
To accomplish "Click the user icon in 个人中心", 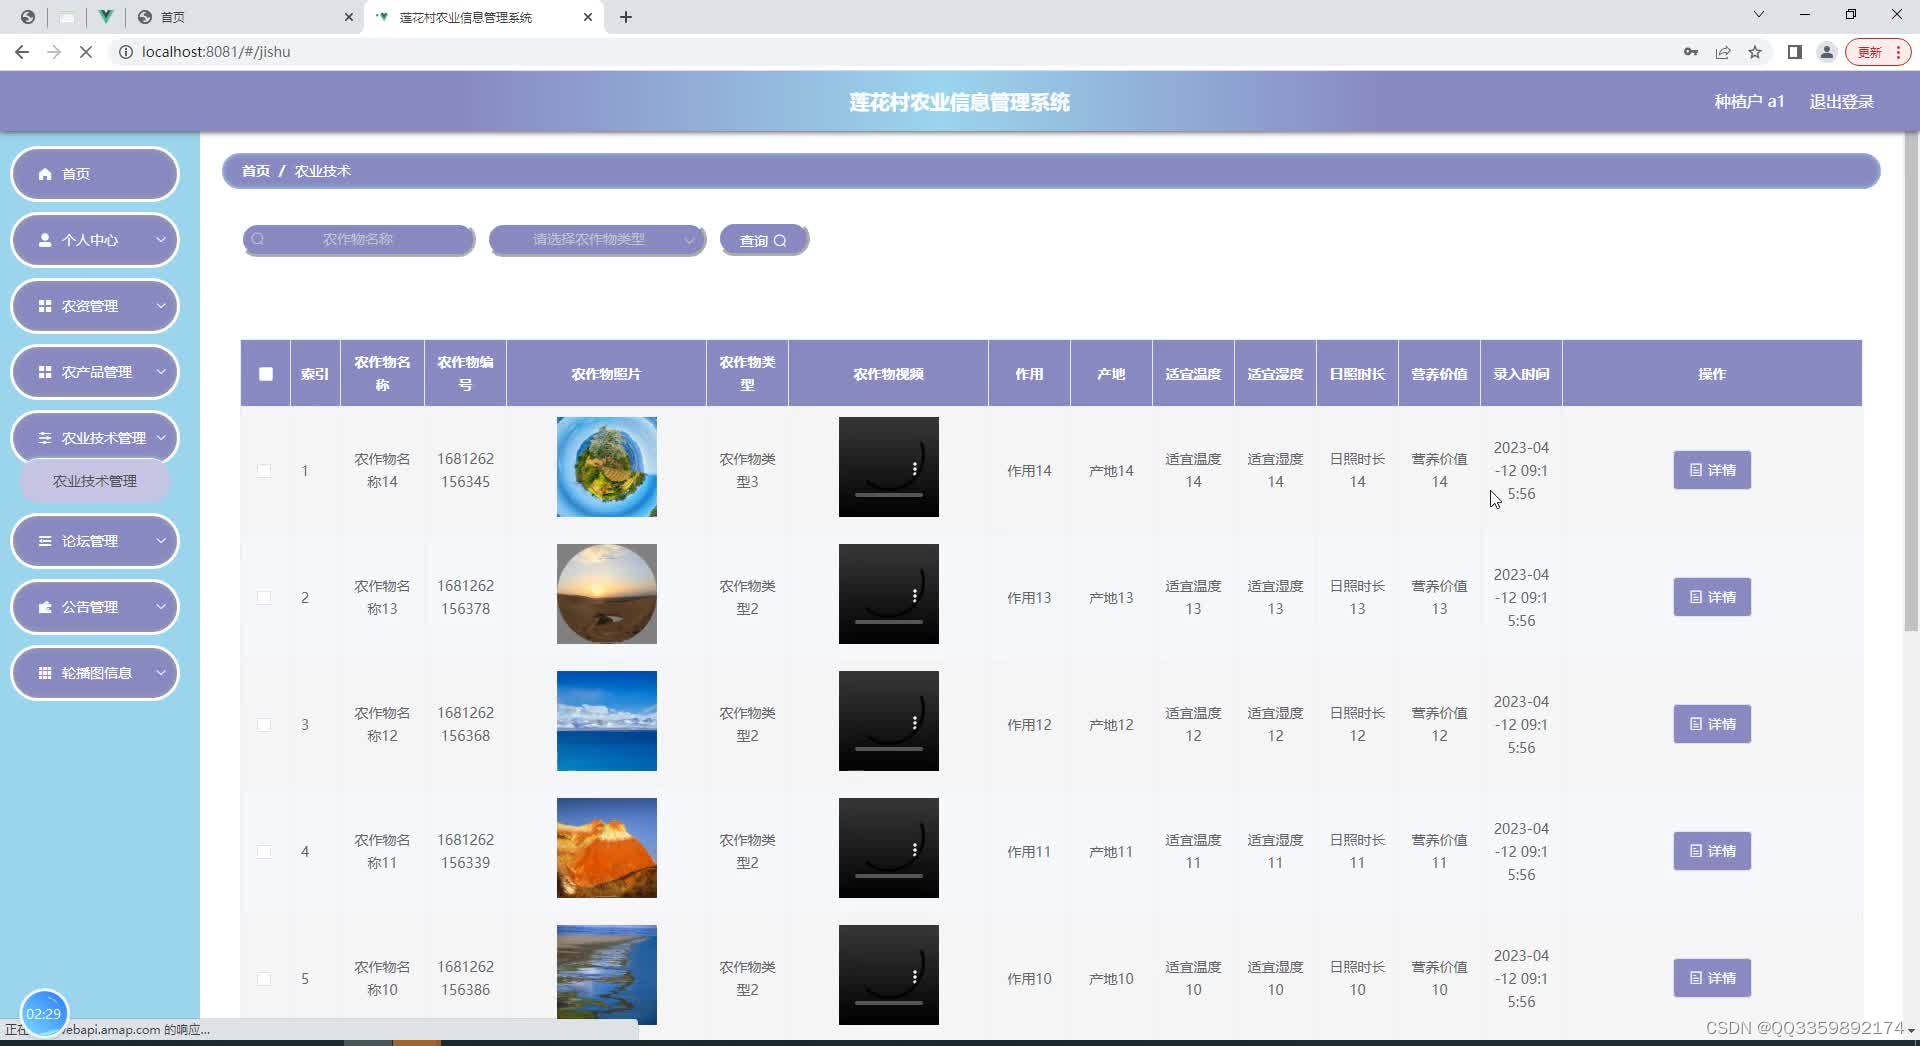I will point(45,240).
